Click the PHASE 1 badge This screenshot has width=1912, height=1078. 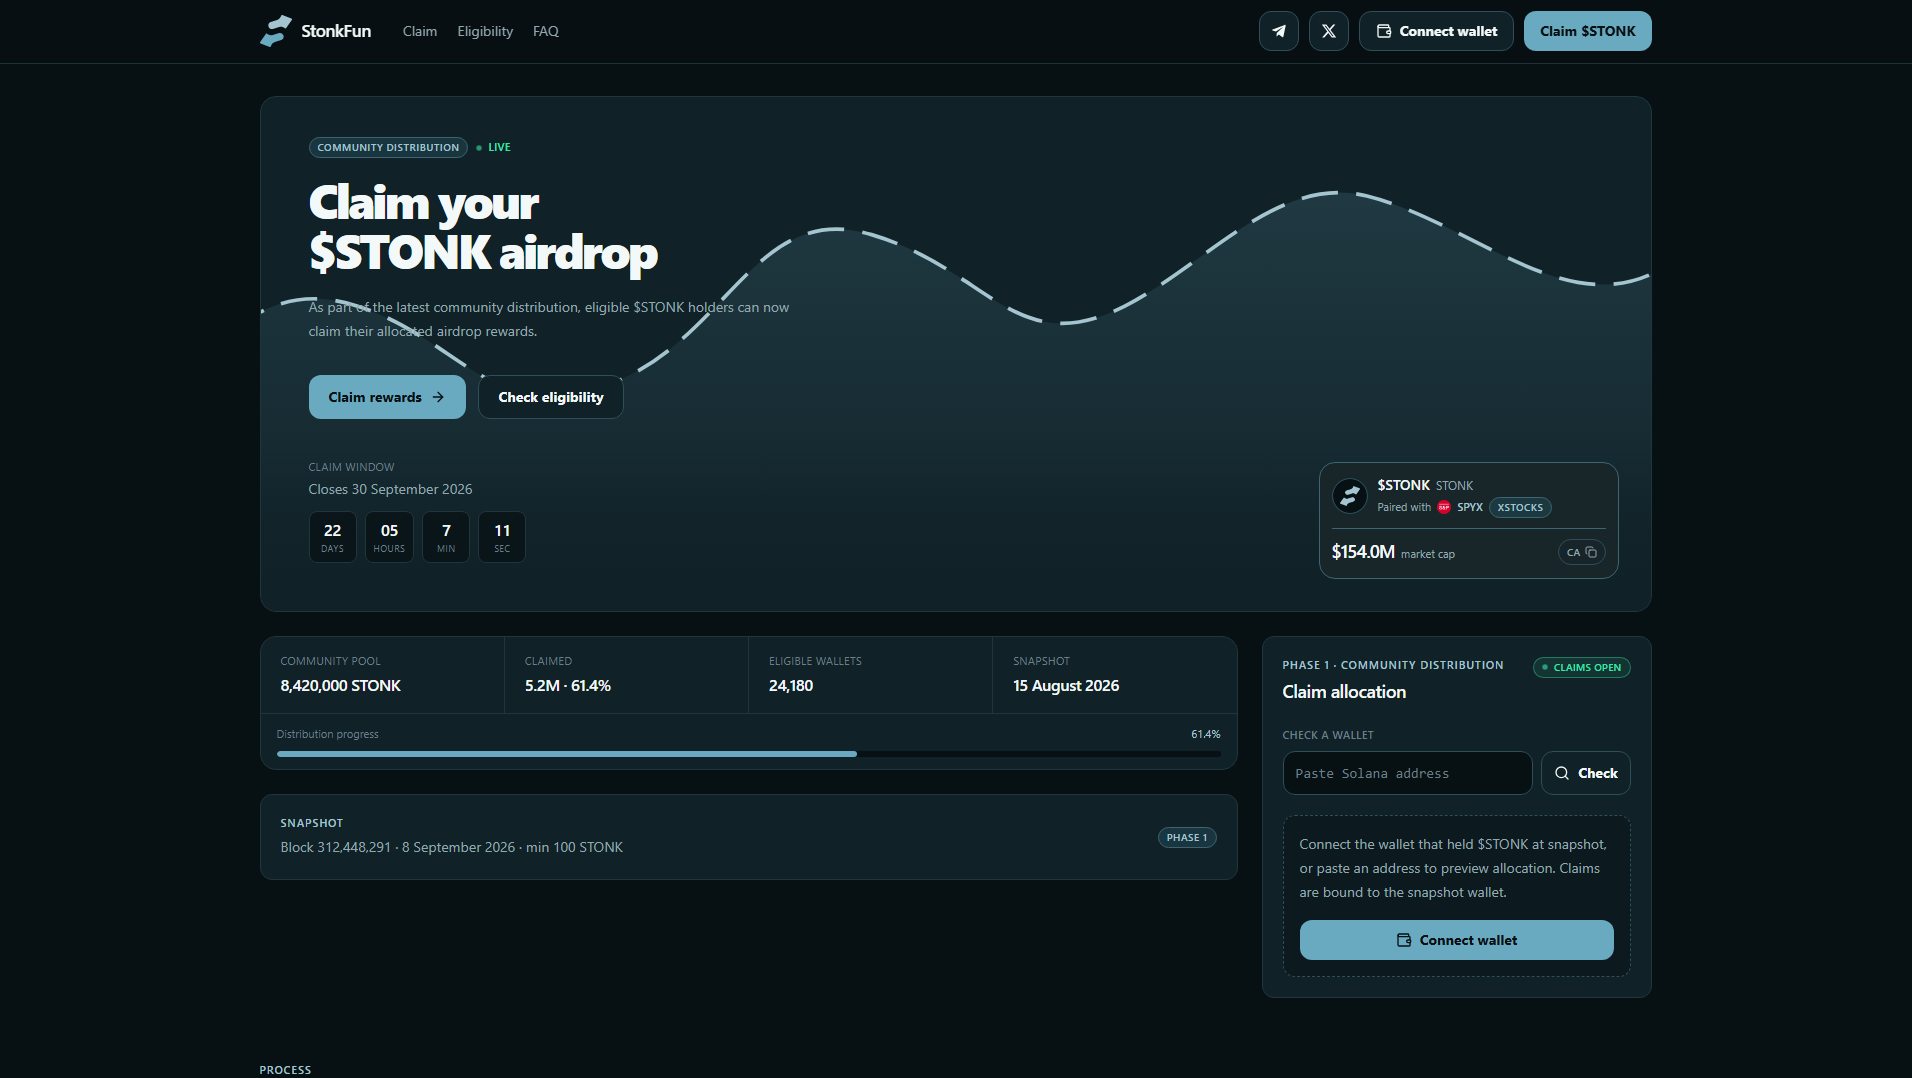[x=1187, y=838]
